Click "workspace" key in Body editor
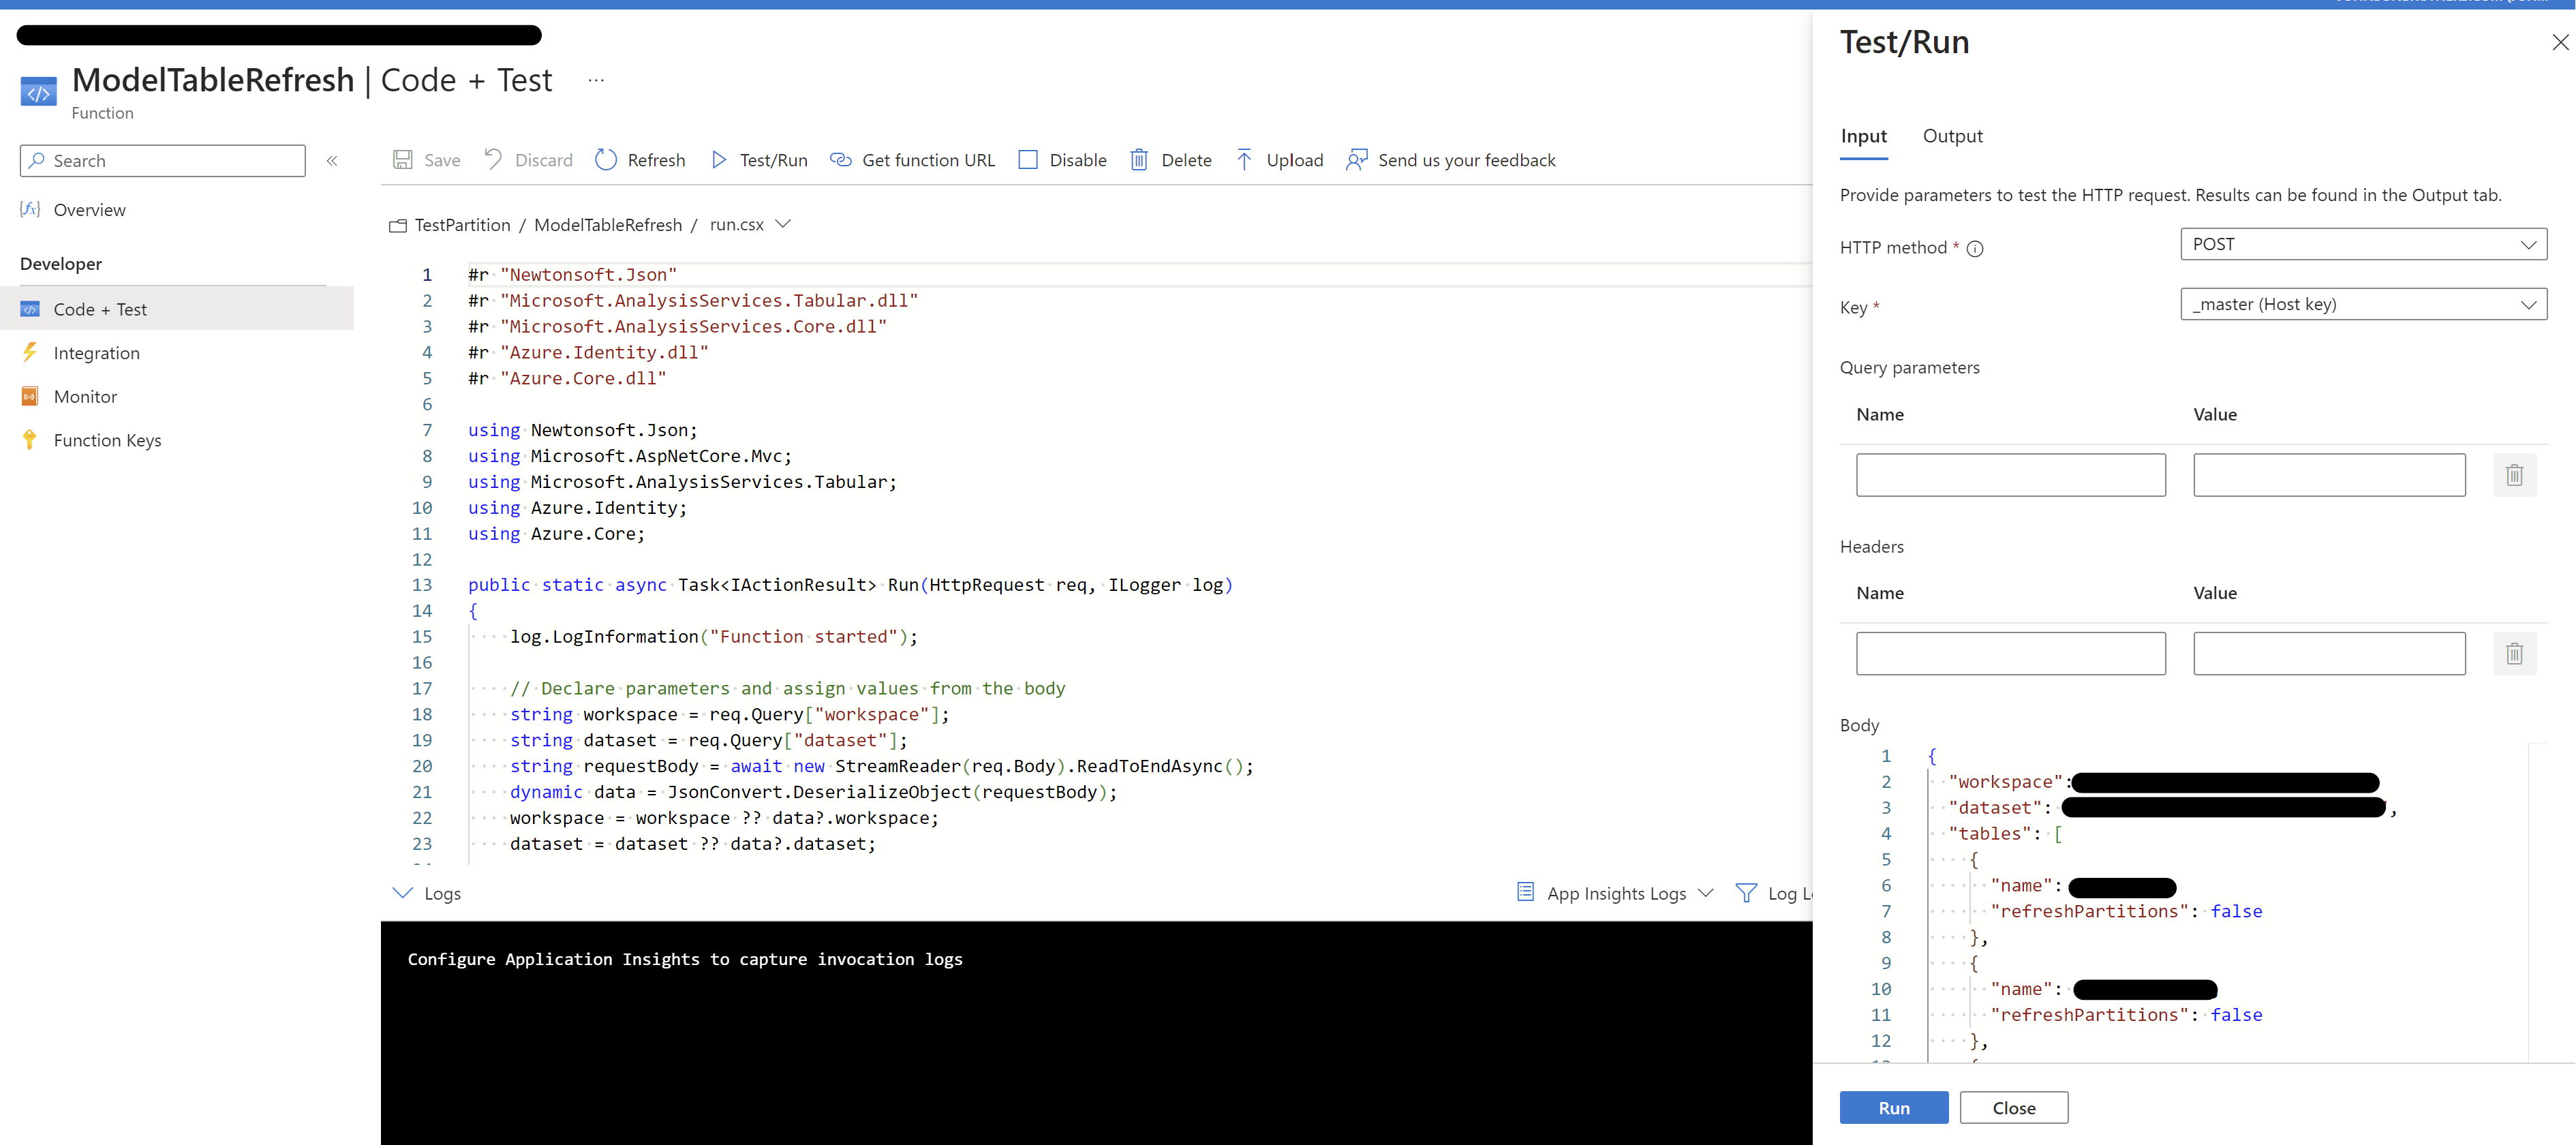The height and width of the screenshot is (1145, 2576). (x=2006, y=782)
